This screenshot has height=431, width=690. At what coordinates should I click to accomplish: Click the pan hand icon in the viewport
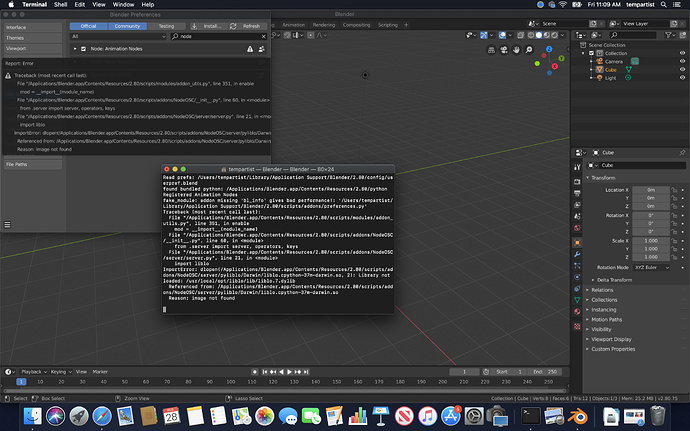coord(516,50)
